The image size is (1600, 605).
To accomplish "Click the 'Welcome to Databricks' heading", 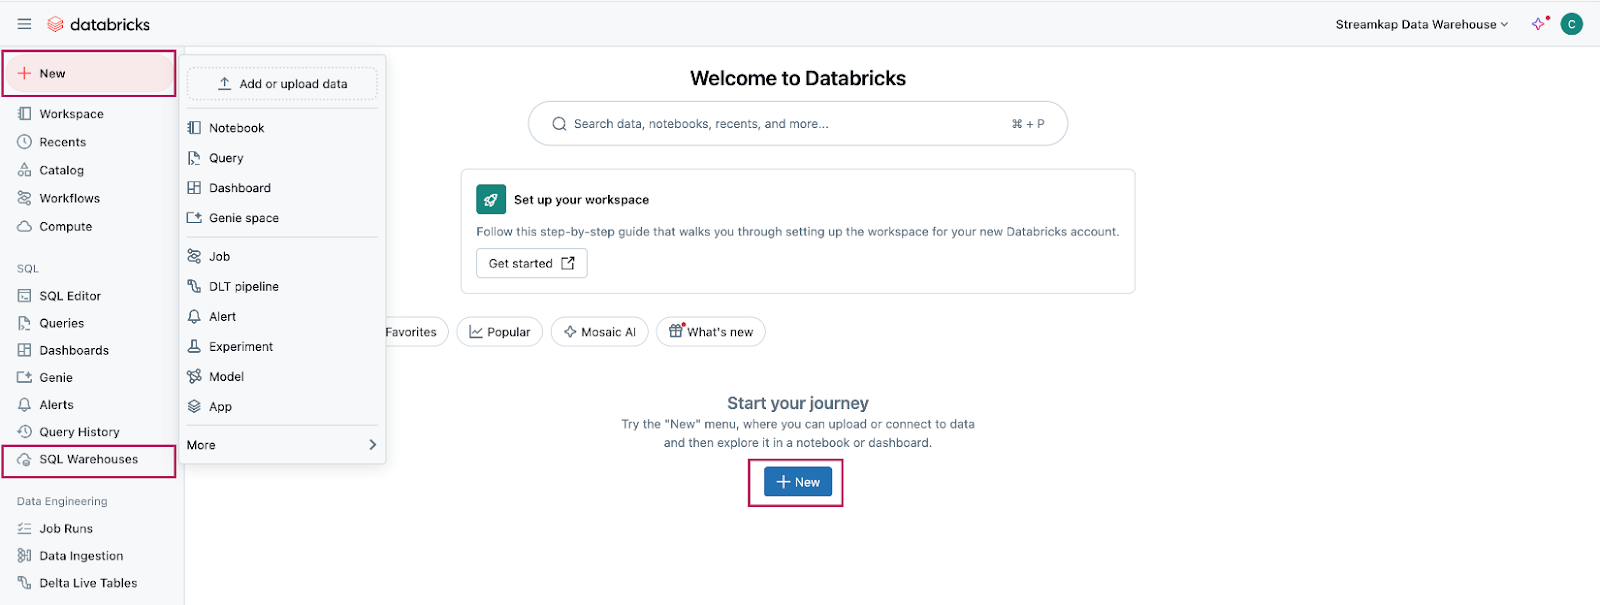I will (x=798, y=78).
